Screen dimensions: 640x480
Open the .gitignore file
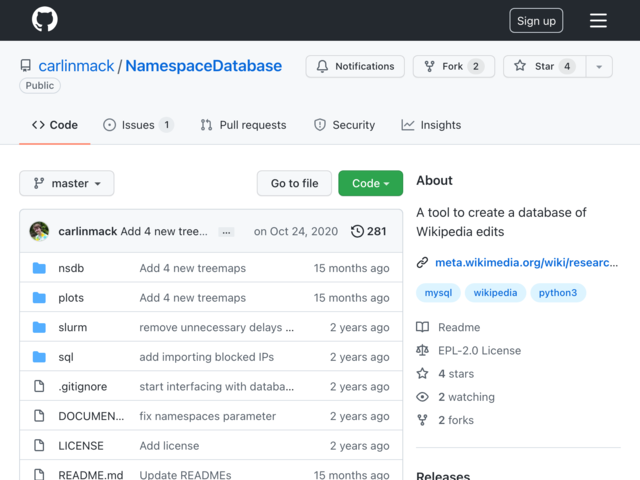[83, 387]
